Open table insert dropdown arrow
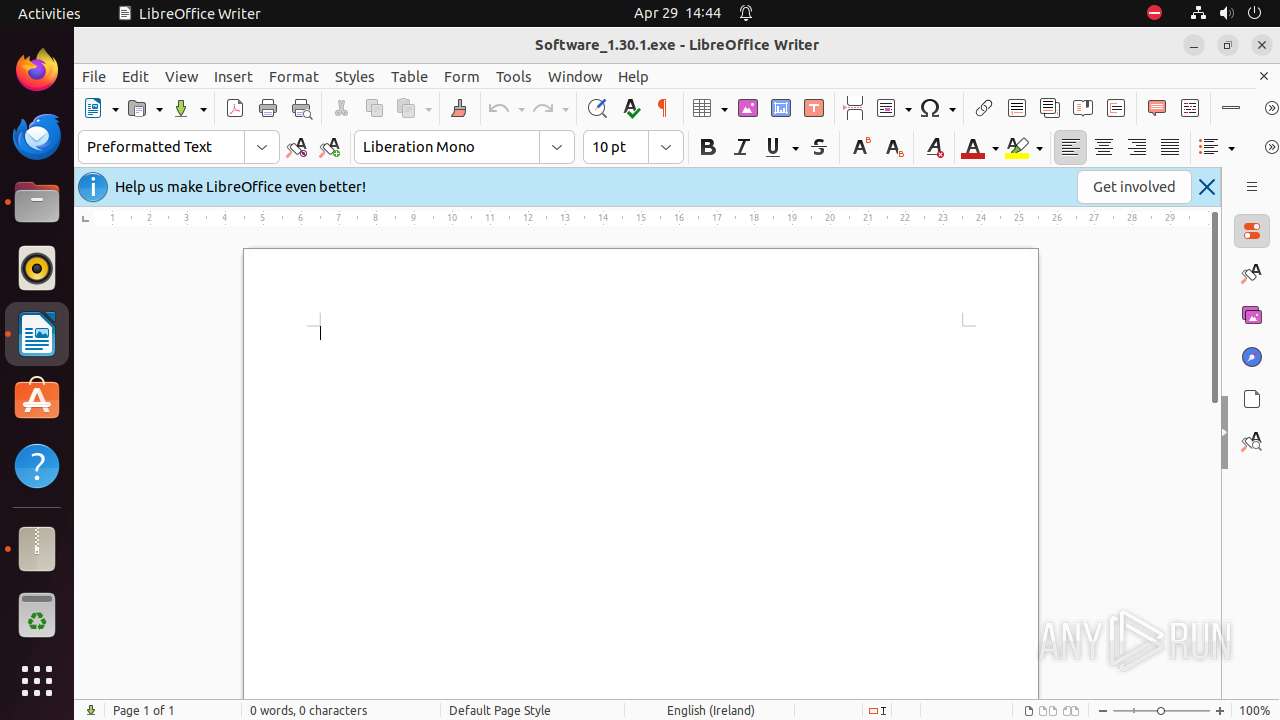The image size is (1280, 720). coord(724,108)
